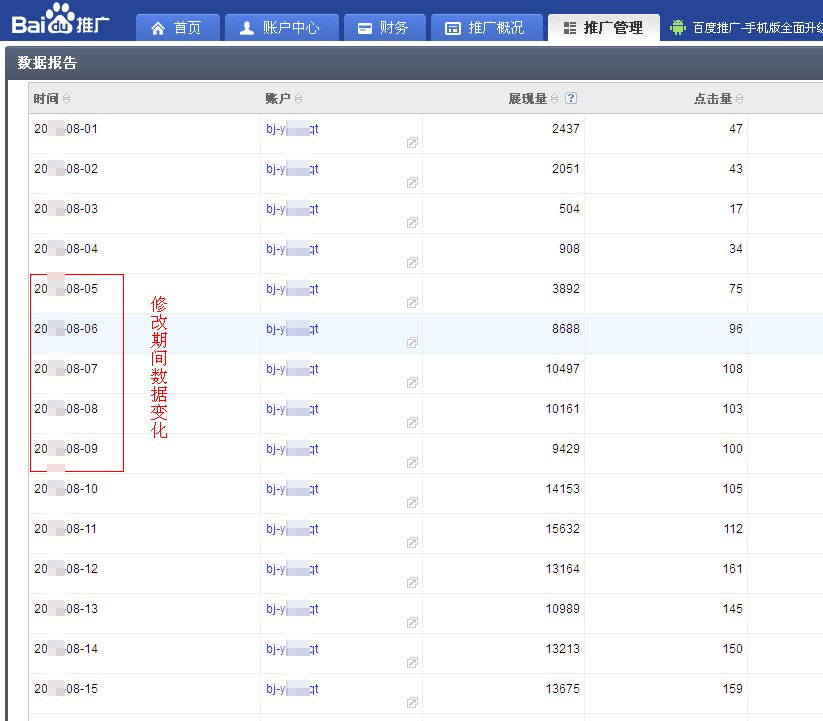The image size is (823, 721).
Task: Click the help question mark beside 展现量
Action: [570, 98]
